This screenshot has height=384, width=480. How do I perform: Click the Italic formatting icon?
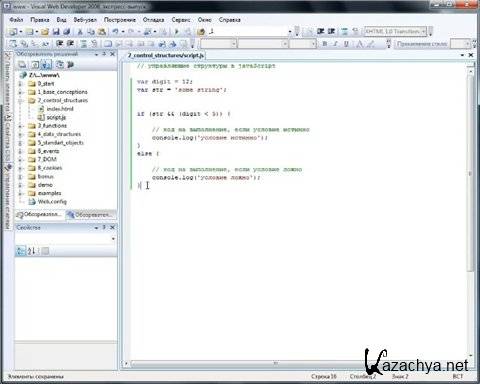tap(336, 44)
